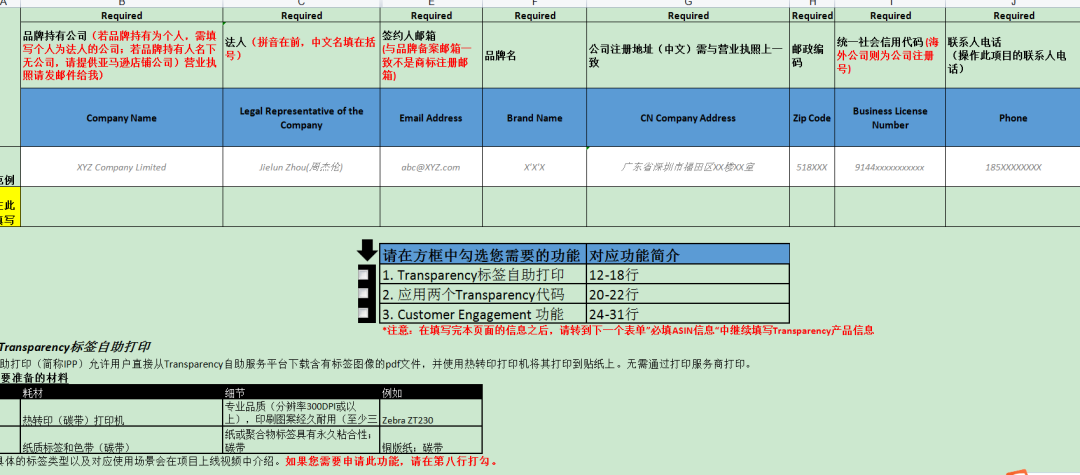Click the Brand Name header cell
The height and width of the screenshot is (475, 1080).
click(x=534, y=118)
